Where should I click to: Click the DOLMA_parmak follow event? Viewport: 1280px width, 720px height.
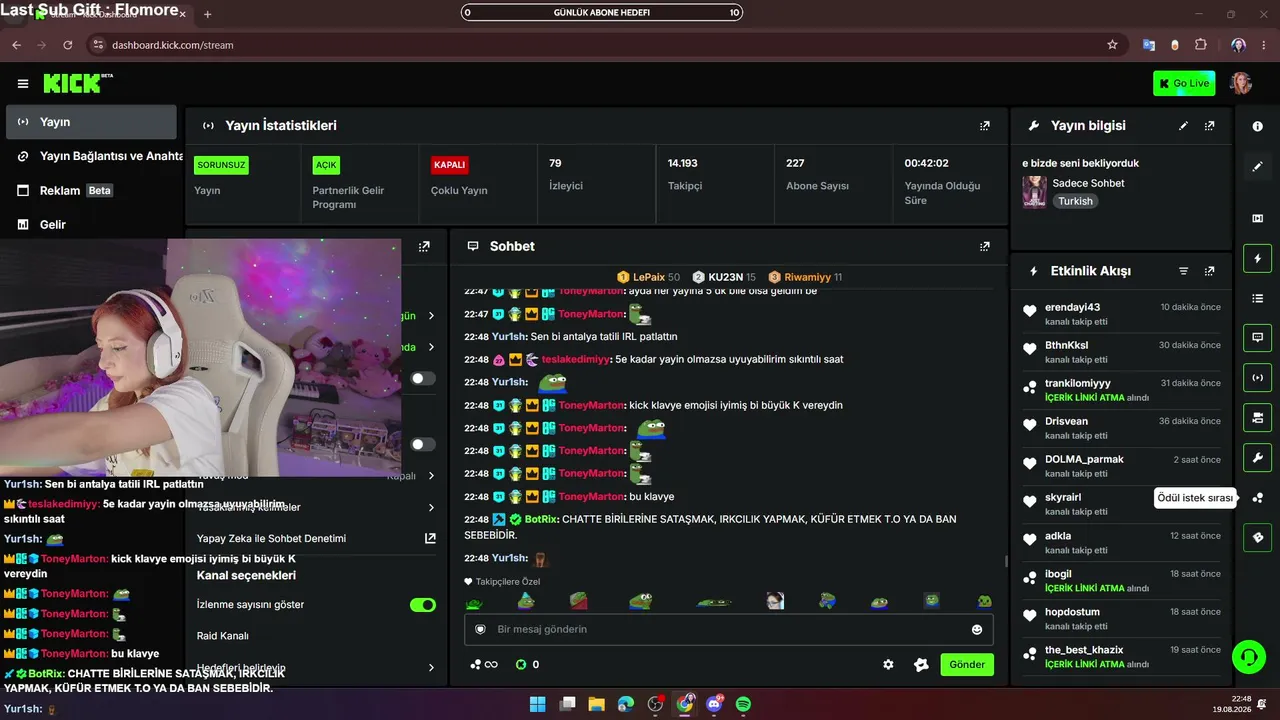coord(1122,466)
